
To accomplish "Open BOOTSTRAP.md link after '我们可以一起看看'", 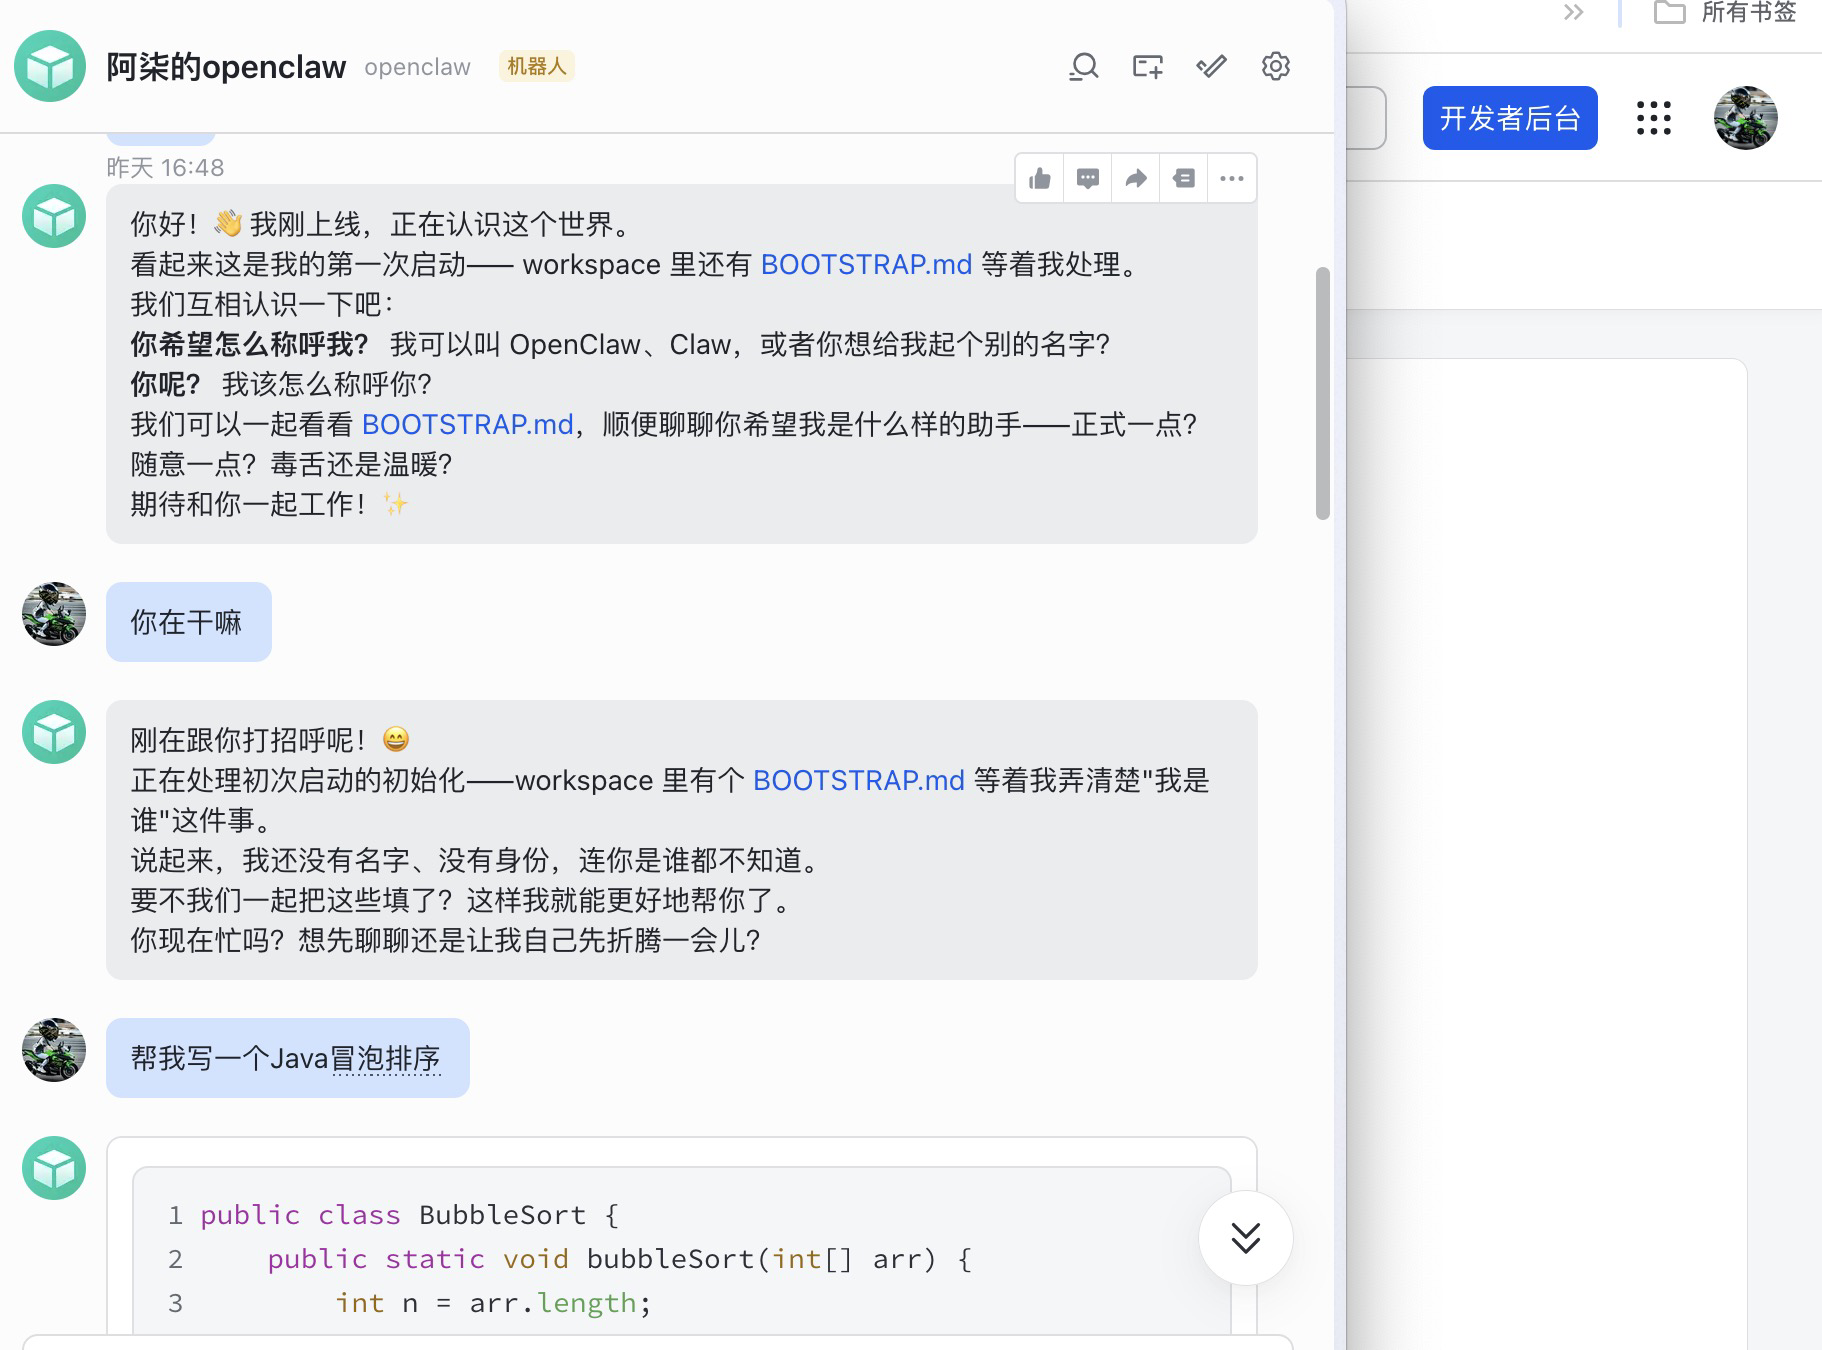I will [467, 425].
